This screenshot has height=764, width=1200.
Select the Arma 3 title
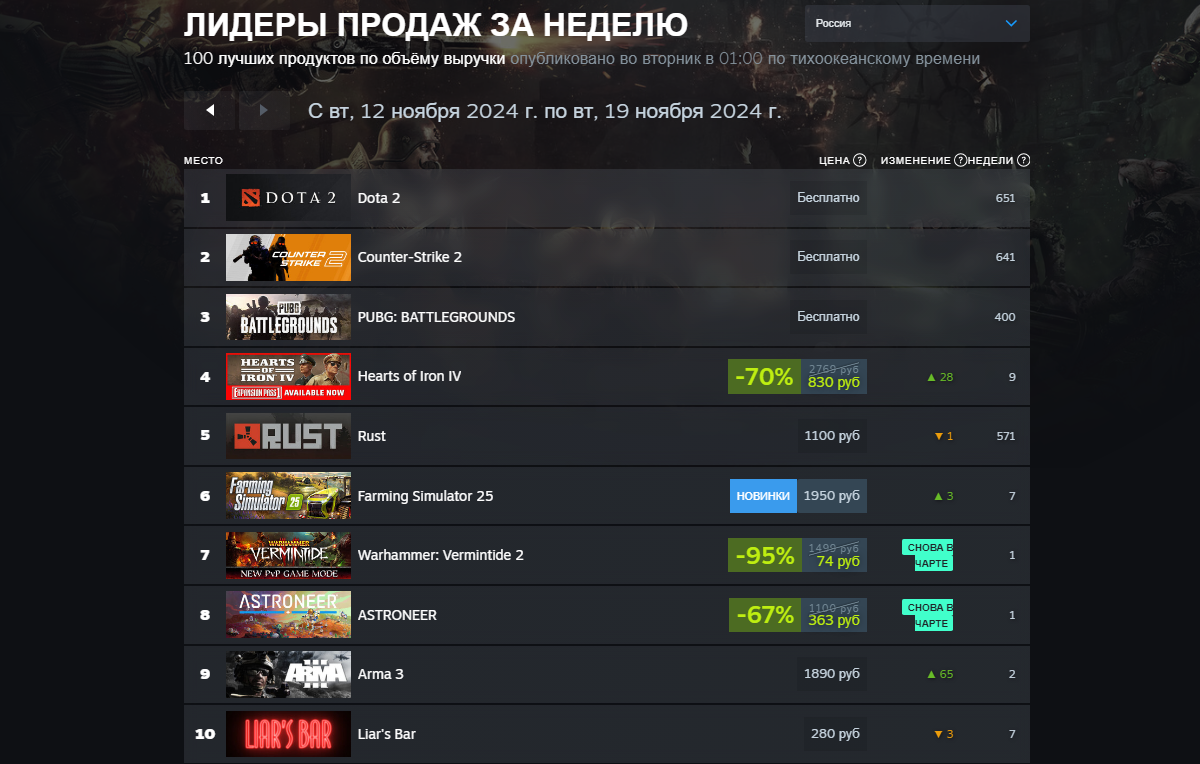tap(381, 674)
